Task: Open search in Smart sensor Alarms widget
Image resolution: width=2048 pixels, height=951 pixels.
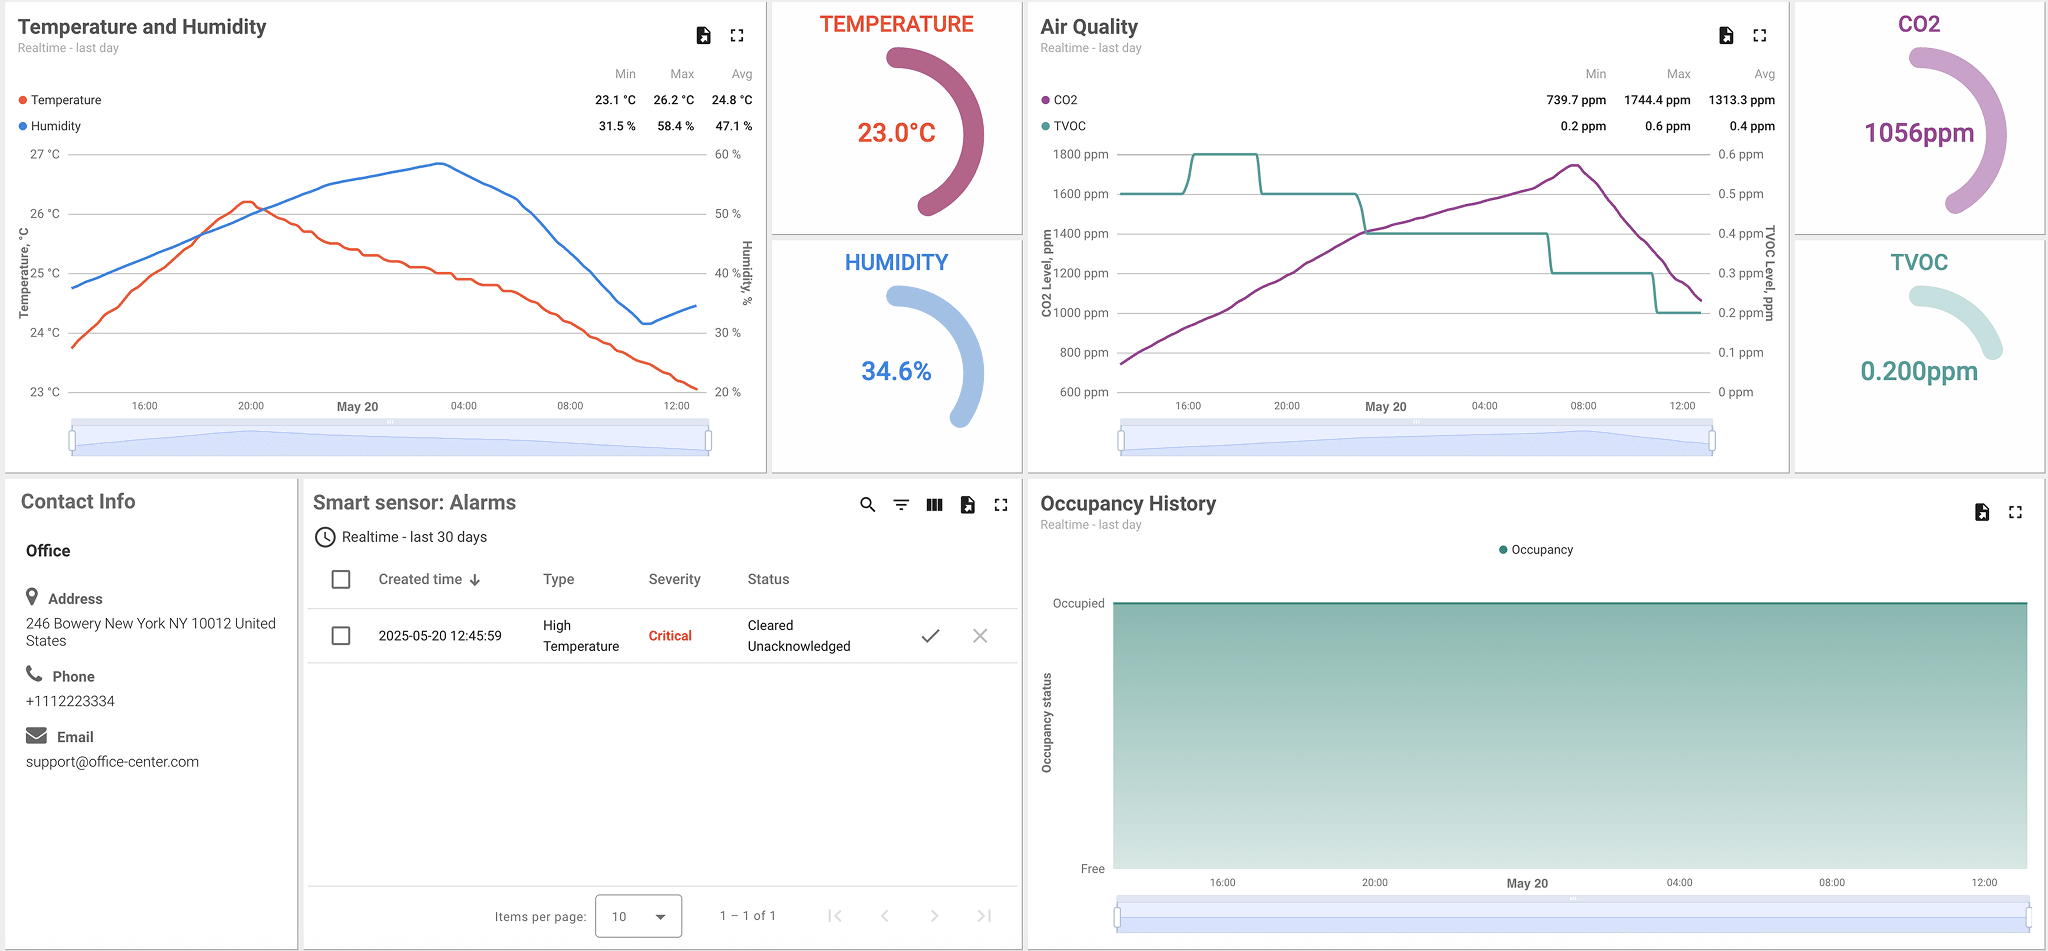Action: (x=866, y=505)
